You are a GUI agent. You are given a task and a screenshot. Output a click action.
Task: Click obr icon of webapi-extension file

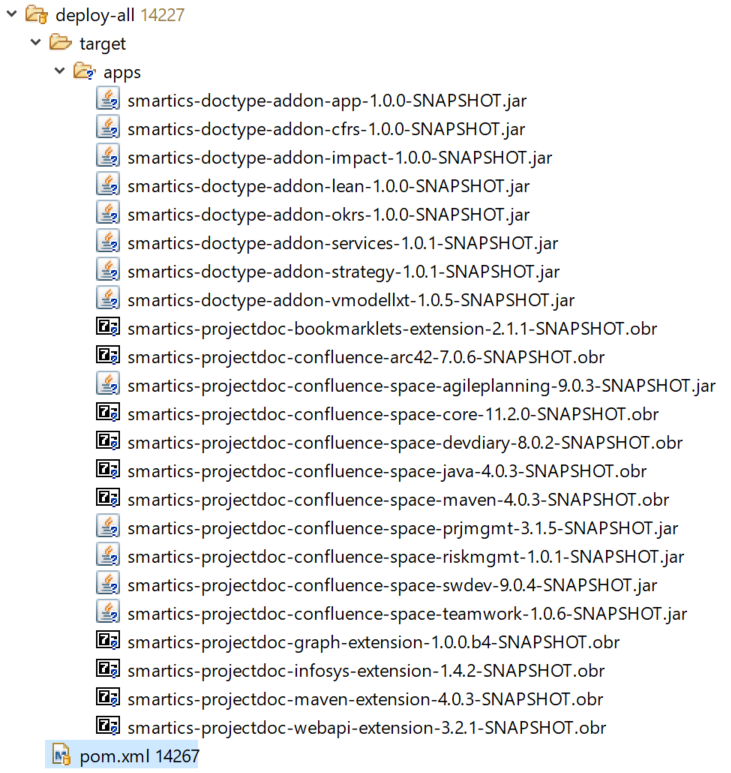tap(107, 726)
